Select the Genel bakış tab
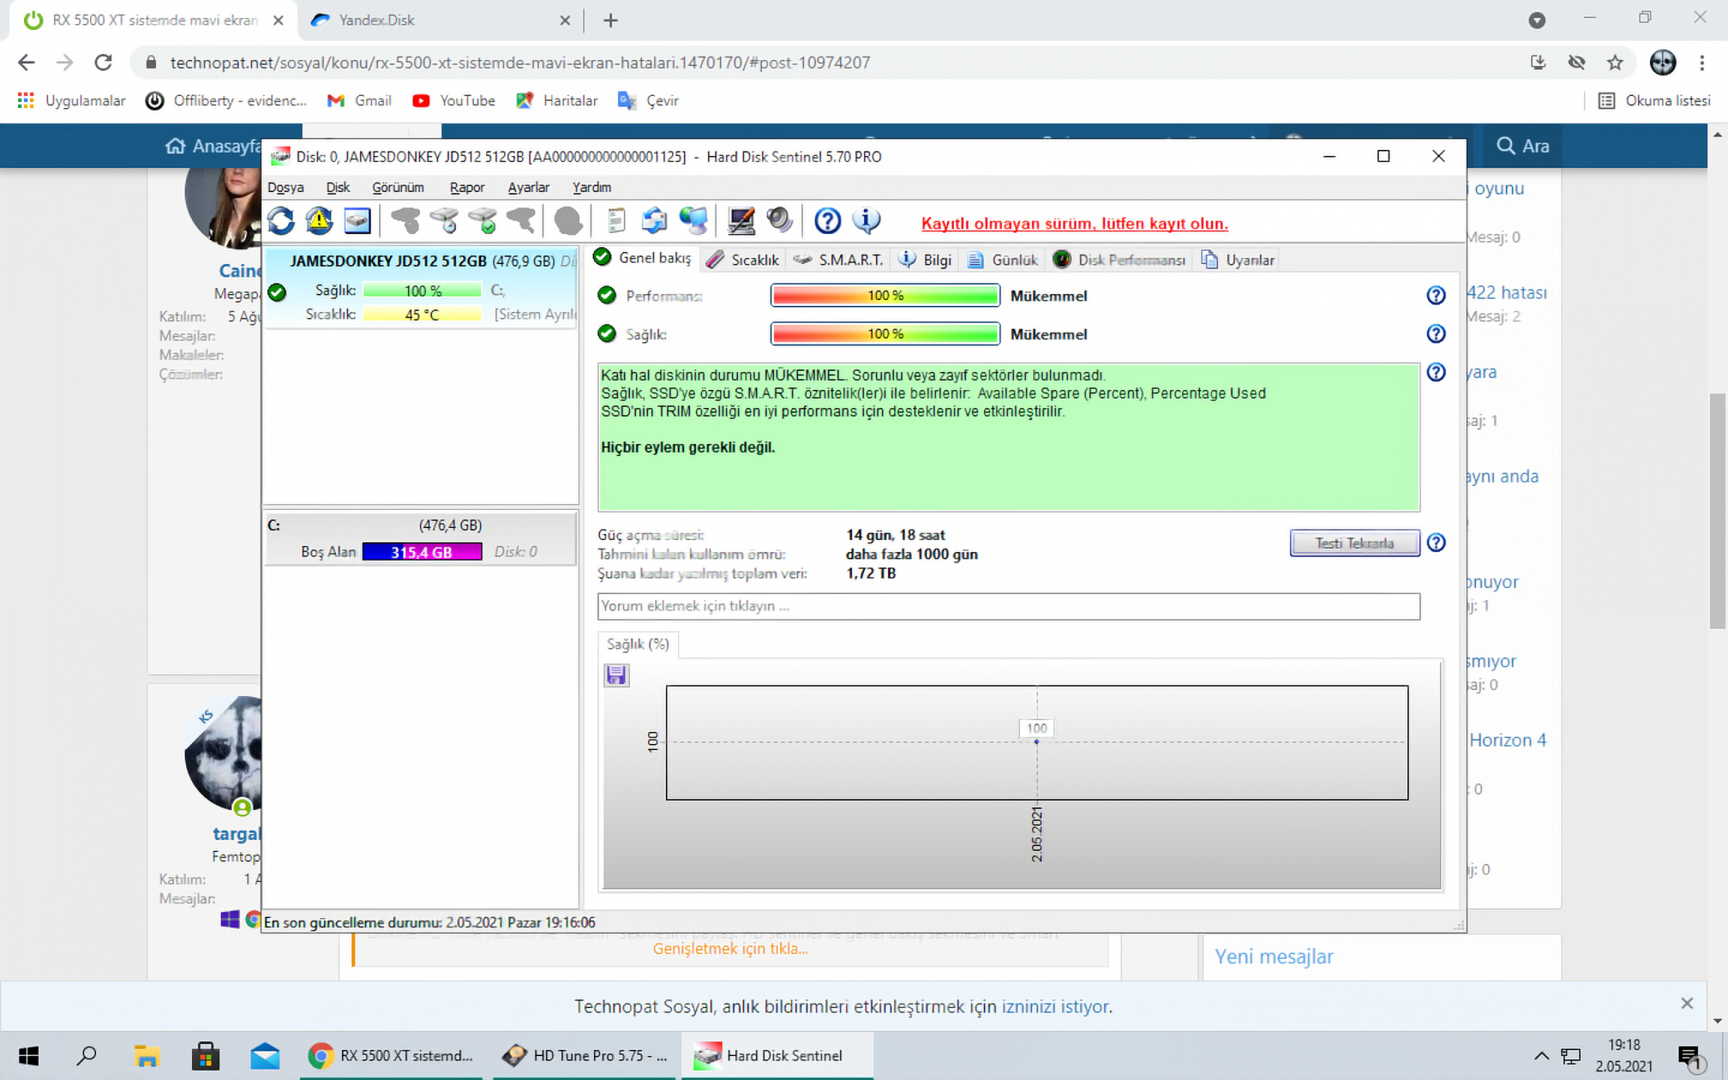Image resolution: width=1728 pixels, height=1080 pixels. pyautogui.click(x=643, y=258)
